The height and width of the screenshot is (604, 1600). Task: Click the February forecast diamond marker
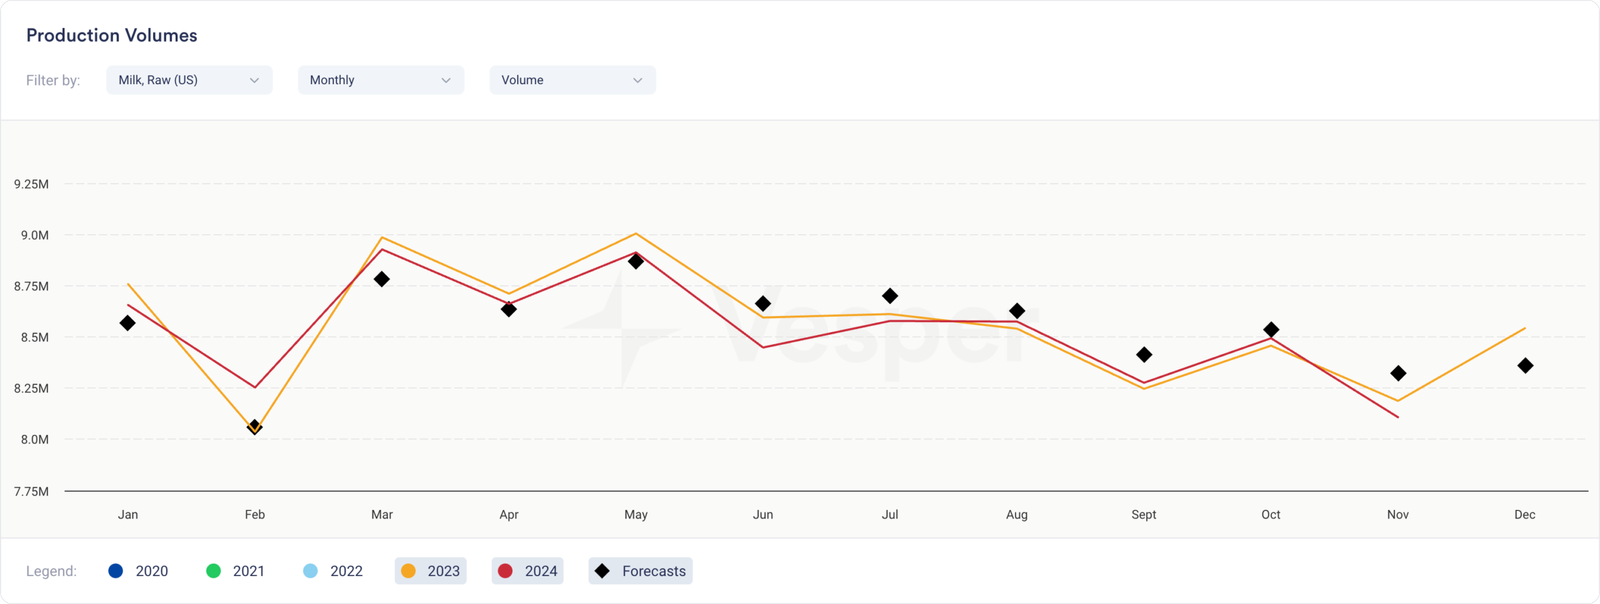coord(255,427)
